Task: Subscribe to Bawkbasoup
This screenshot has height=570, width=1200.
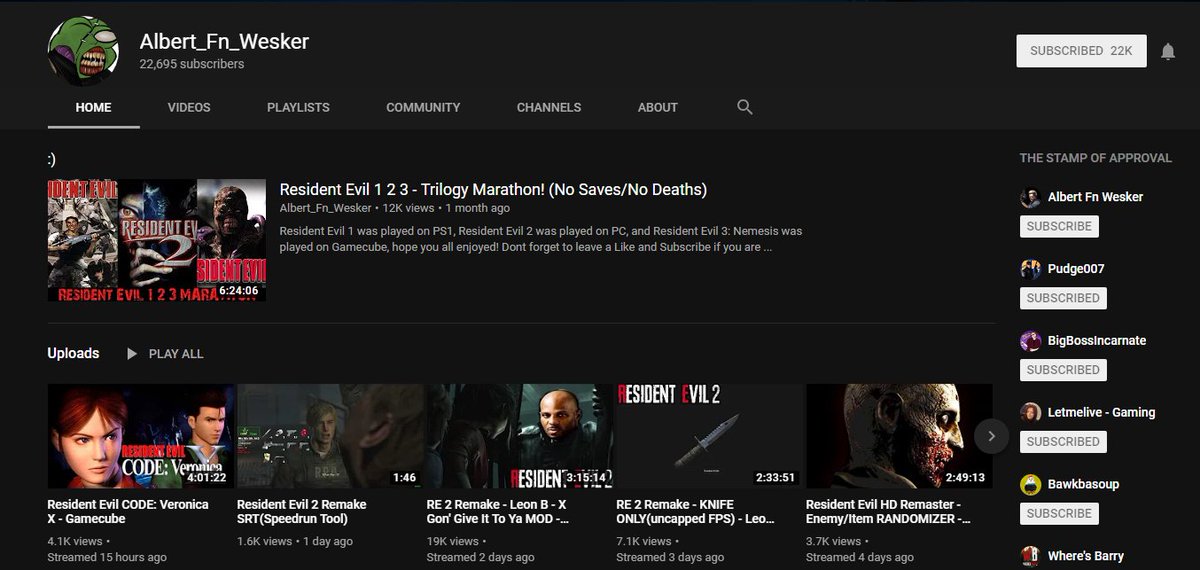Action: pyautogui.click(x=1059, y=513)
